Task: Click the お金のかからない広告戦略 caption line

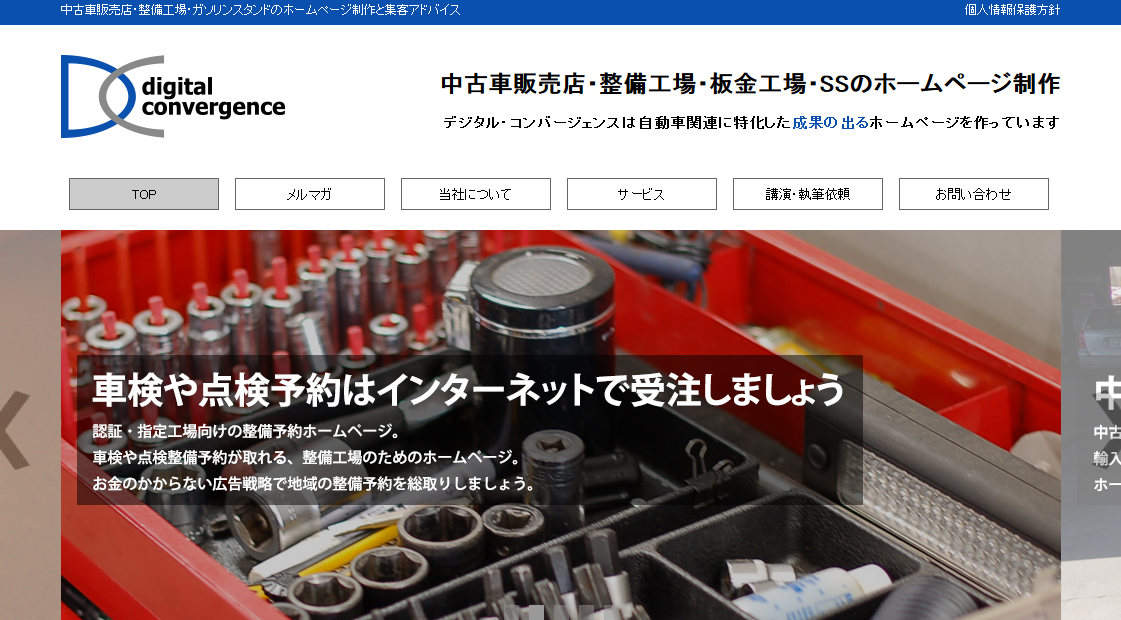Action: click(x=313, y=483)
